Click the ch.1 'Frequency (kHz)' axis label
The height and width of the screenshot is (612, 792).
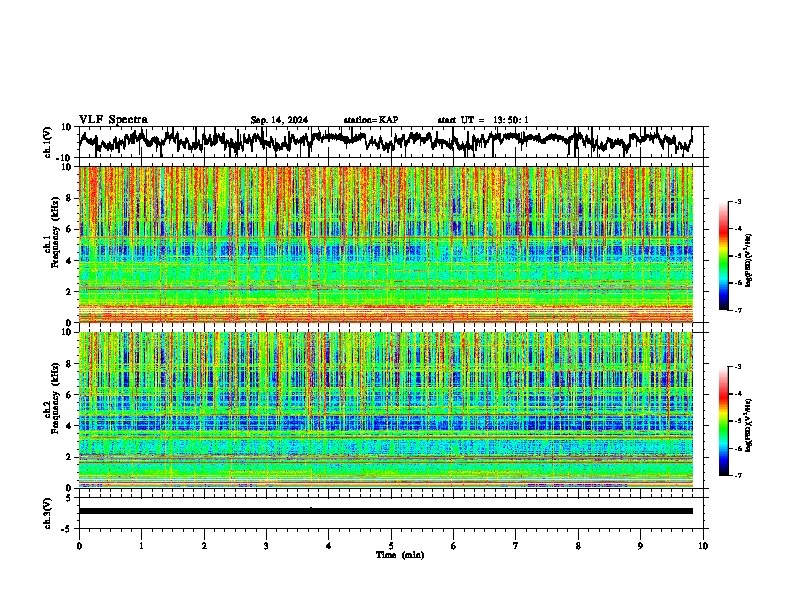pos(55,233)
